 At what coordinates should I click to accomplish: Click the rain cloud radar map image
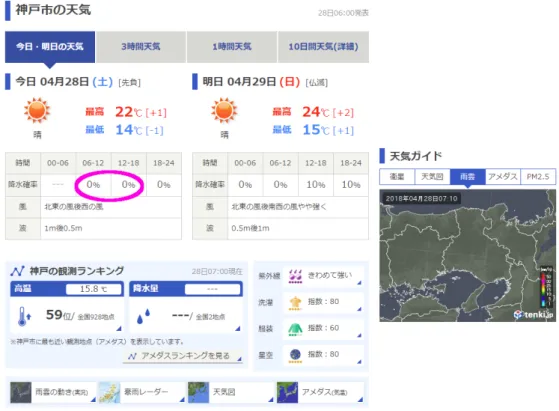[x=467, y=255]
